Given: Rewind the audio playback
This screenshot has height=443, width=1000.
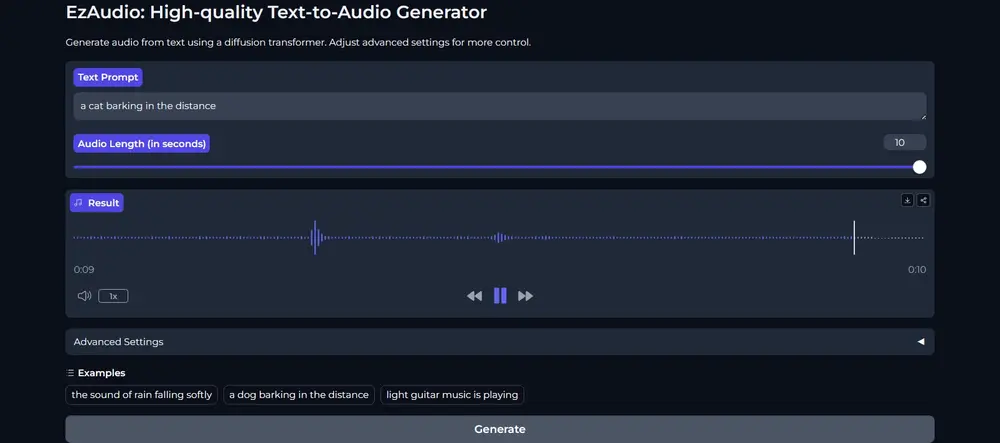Looking at the screenshot, I should point(474,296).
